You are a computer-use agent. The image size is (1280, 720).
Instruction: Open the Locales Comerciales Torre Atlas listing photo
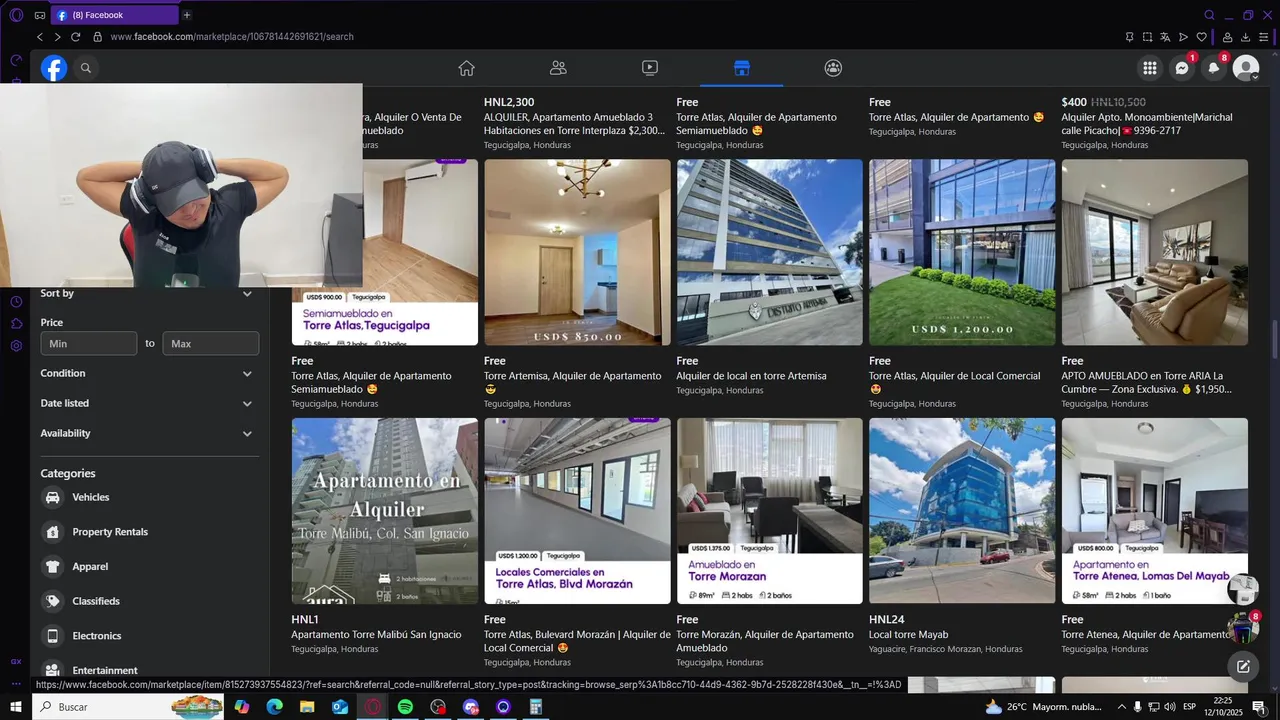[577, 511]
